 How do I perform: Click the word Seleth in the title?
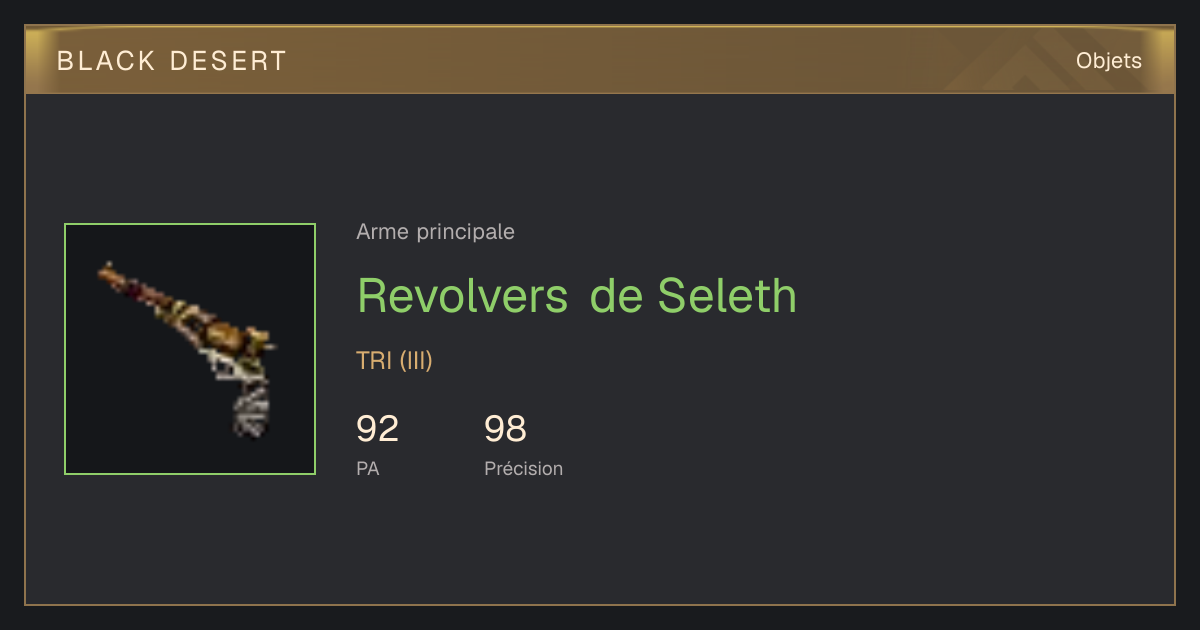point(727,295)
